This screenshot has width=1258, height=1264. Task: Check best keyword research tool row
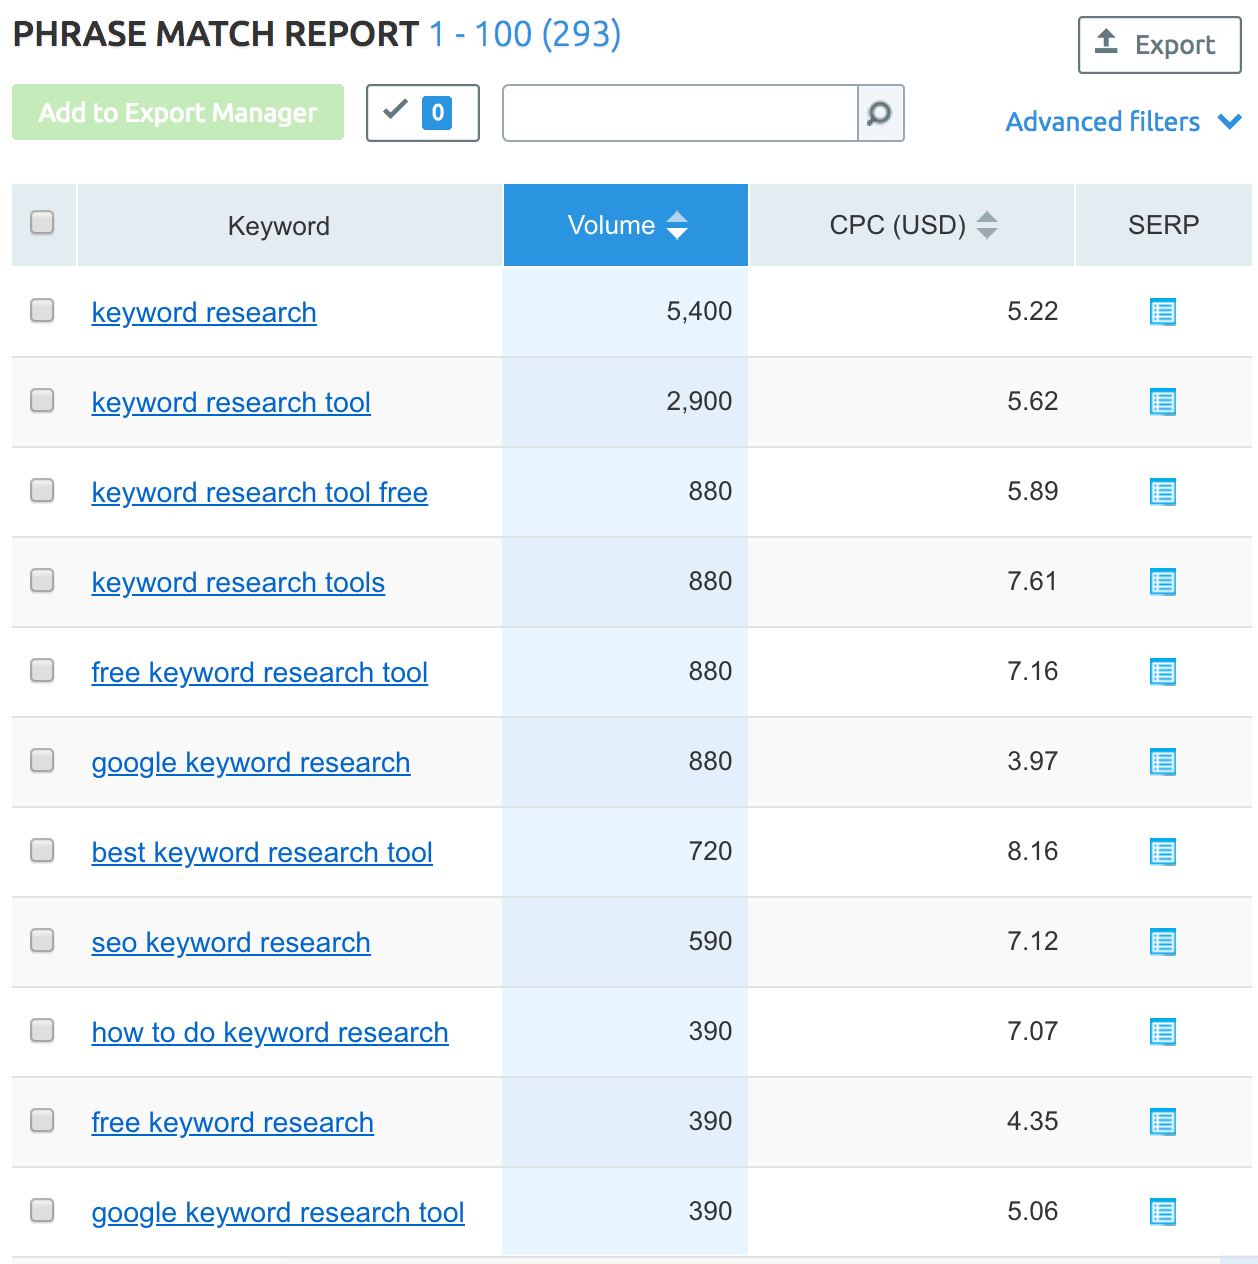[x=42, y=850]
